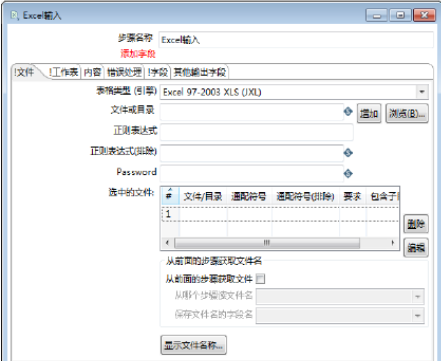This screenshot has height=361, width=441.
Task: Minimize the Excel输入 window
Action: 377,15
